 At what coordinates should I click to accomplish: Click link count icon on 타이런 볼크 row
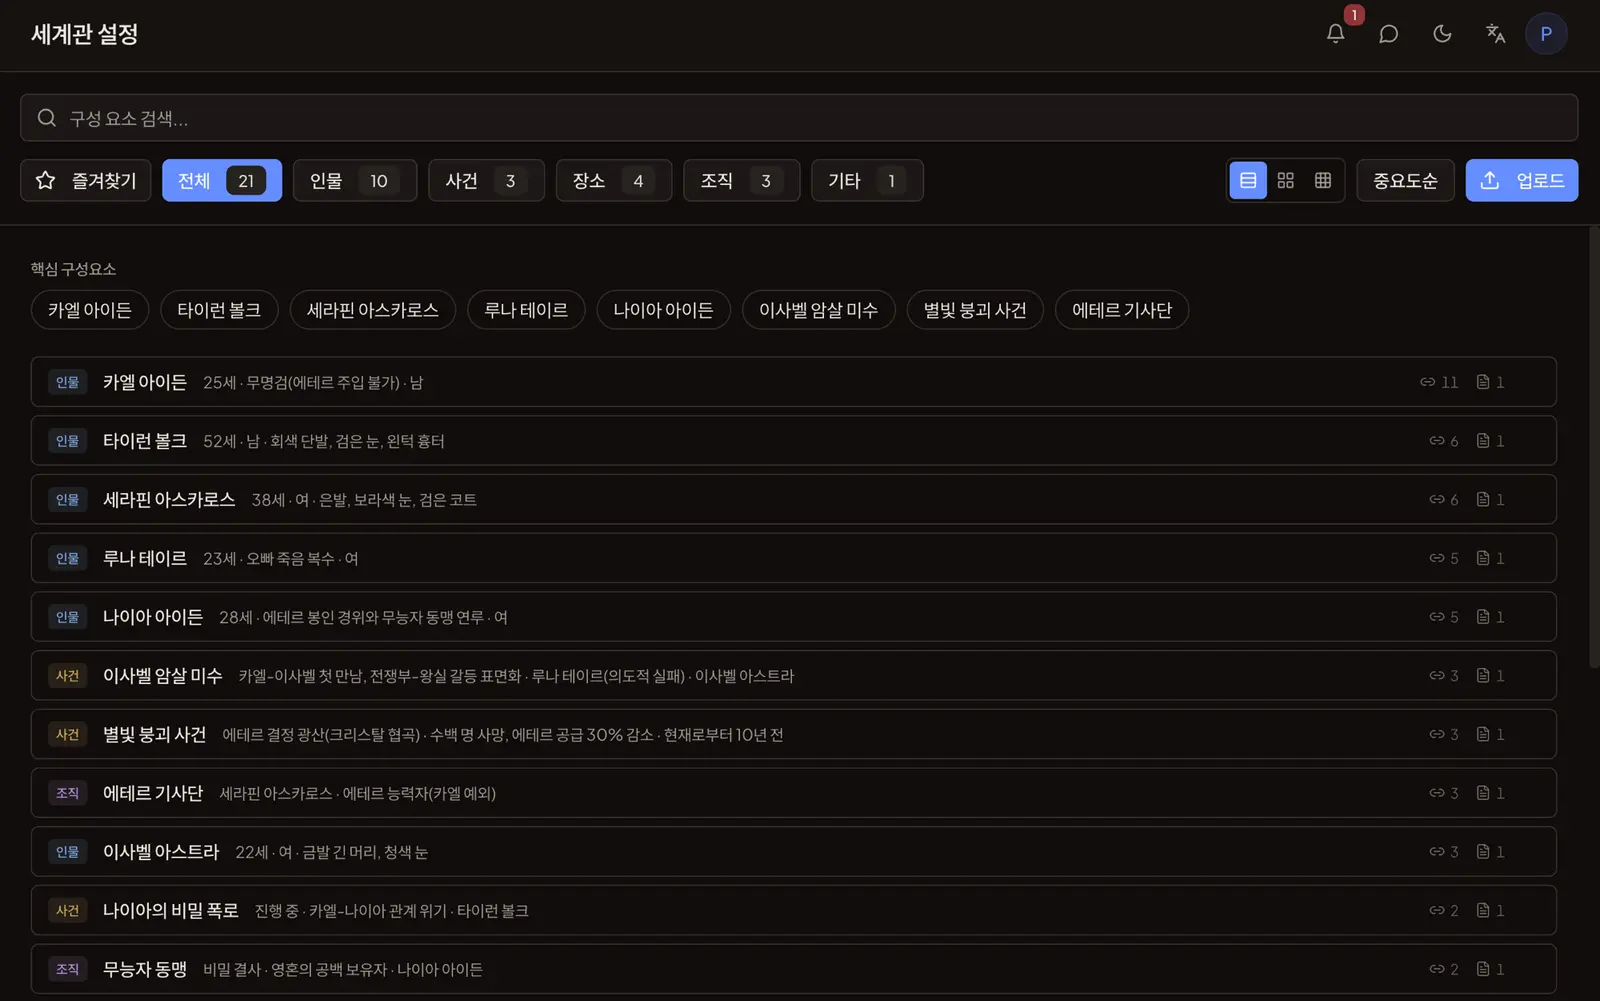pyautogui.click(x=1437, y=441)
